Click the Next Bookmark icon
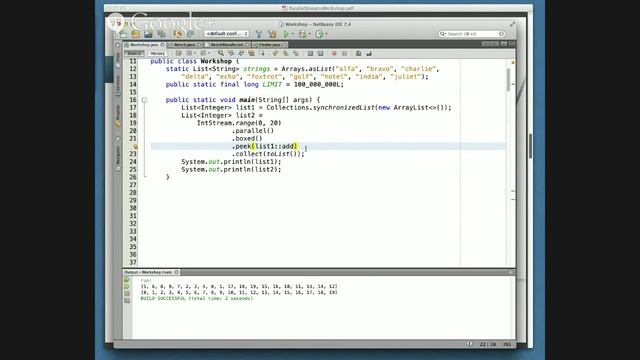 click(286, 53)
